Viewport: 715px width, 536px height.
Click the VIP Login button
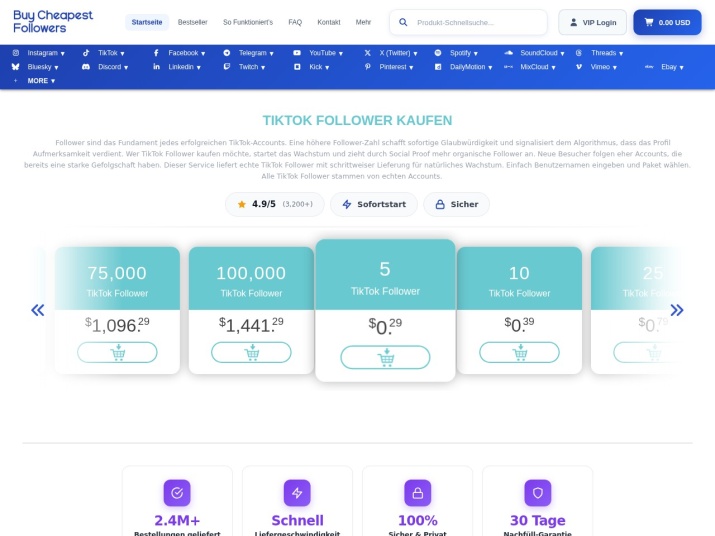(592, 22)
